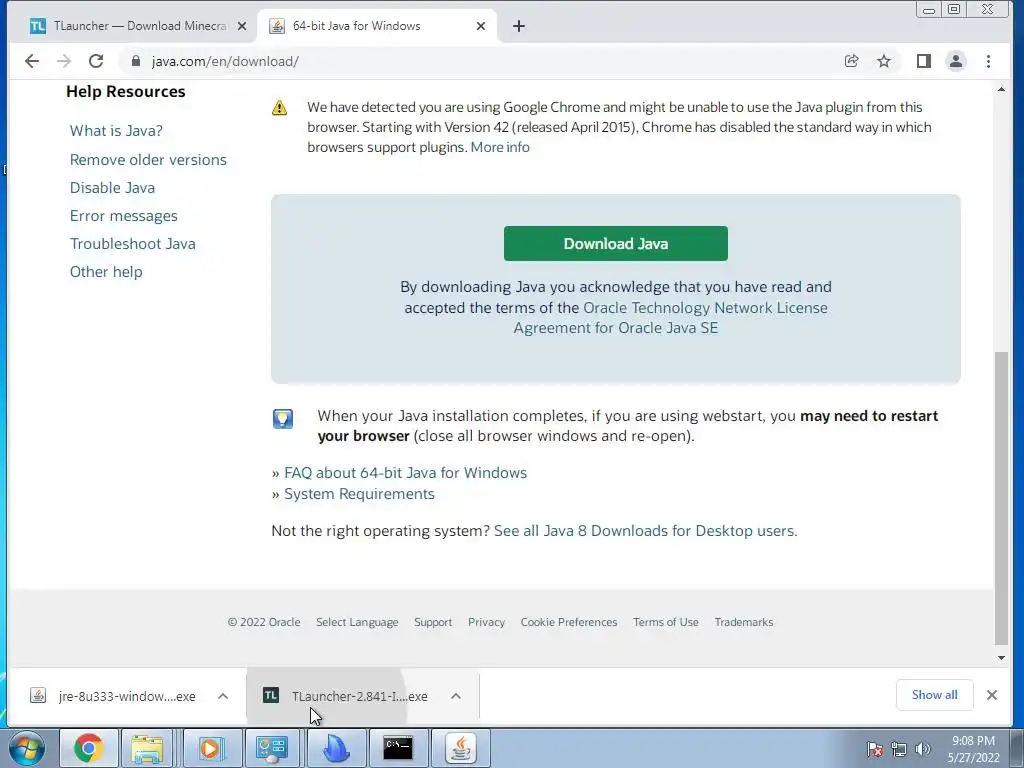Open the Privacy footer link
The image size is (1024, 768).
point(487,622)
